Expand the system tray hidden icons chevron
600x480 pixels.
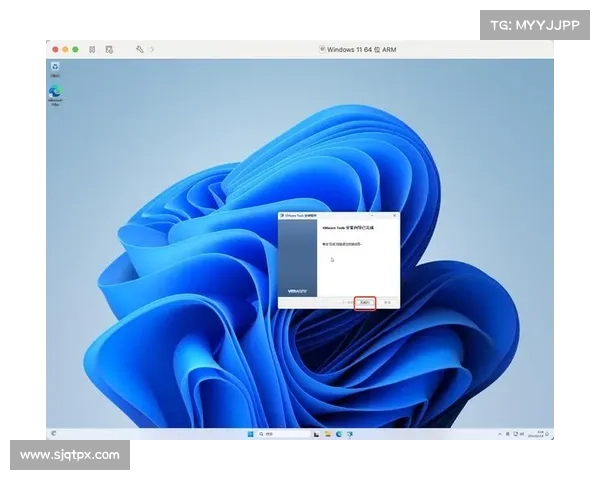(x=500, y=434)
